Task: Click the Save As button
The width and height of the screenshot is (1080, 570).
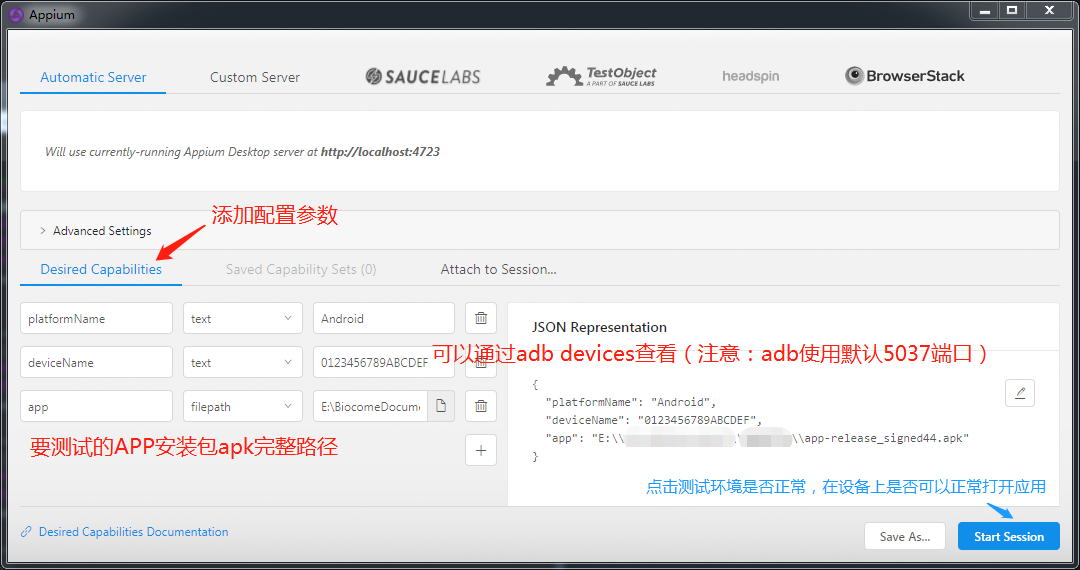Action: [905, 536]
